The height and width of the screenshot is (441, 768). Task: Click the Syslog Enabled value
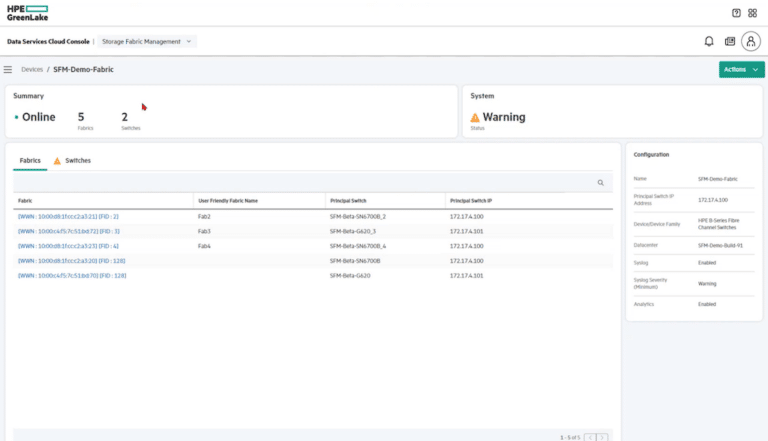click(x=707, y=263)
